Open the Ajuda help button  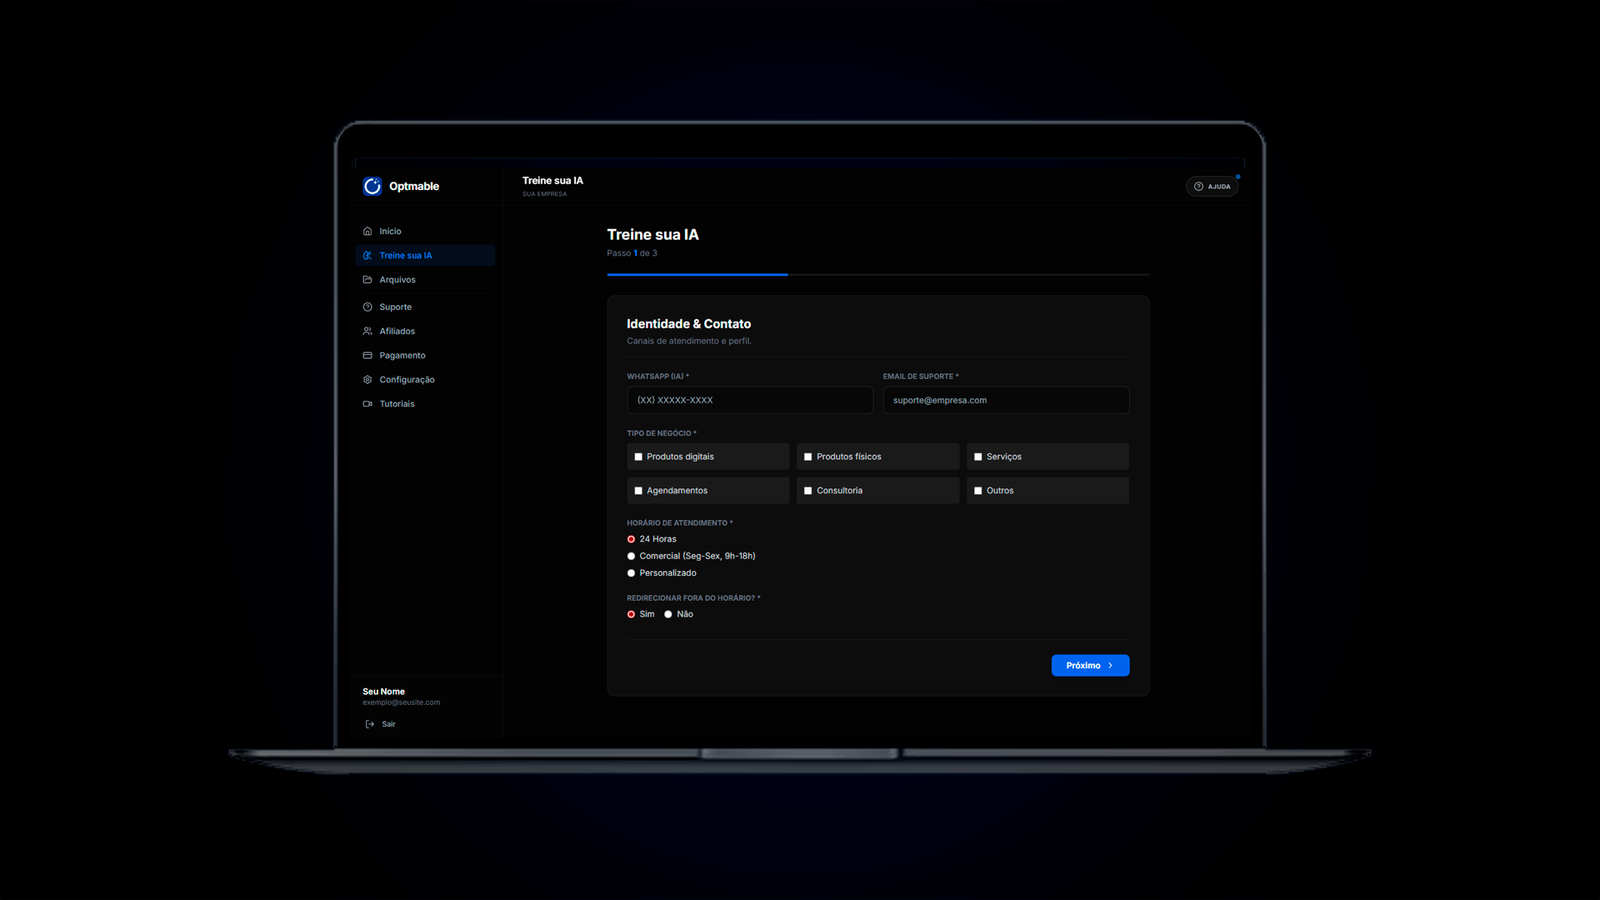[1212, 186]
